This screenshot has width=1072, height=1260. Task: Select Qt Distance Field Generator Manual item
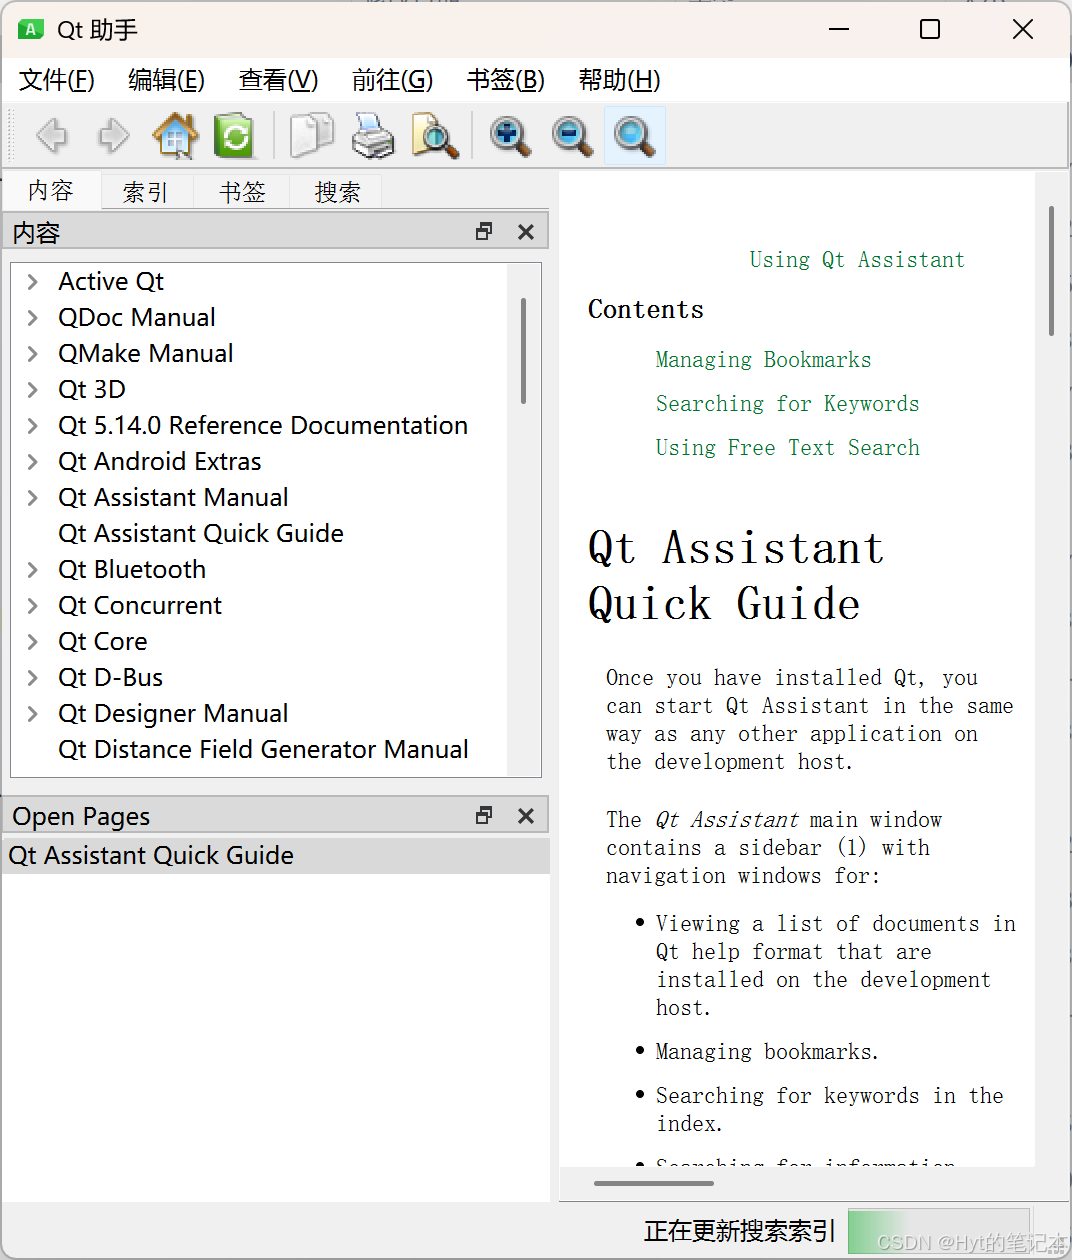pos(263,750)
